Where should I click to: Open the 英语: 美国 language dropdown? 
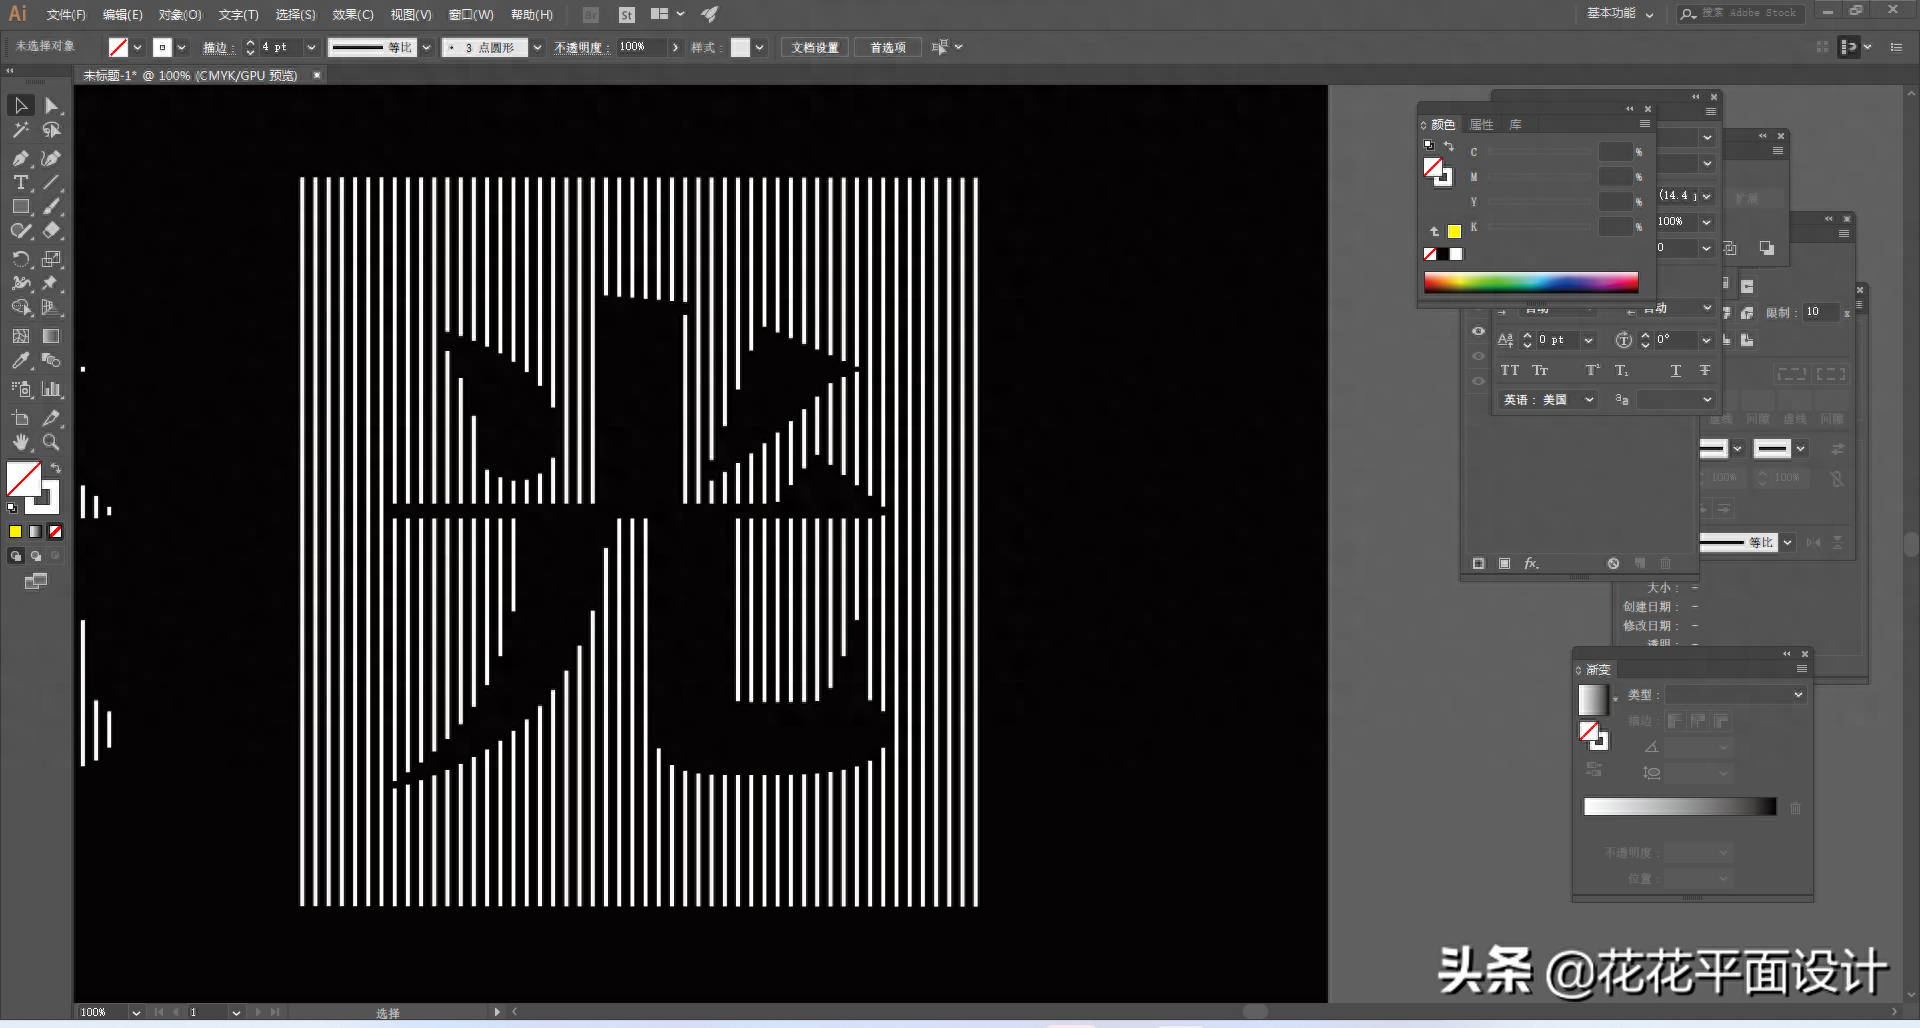1548,400
